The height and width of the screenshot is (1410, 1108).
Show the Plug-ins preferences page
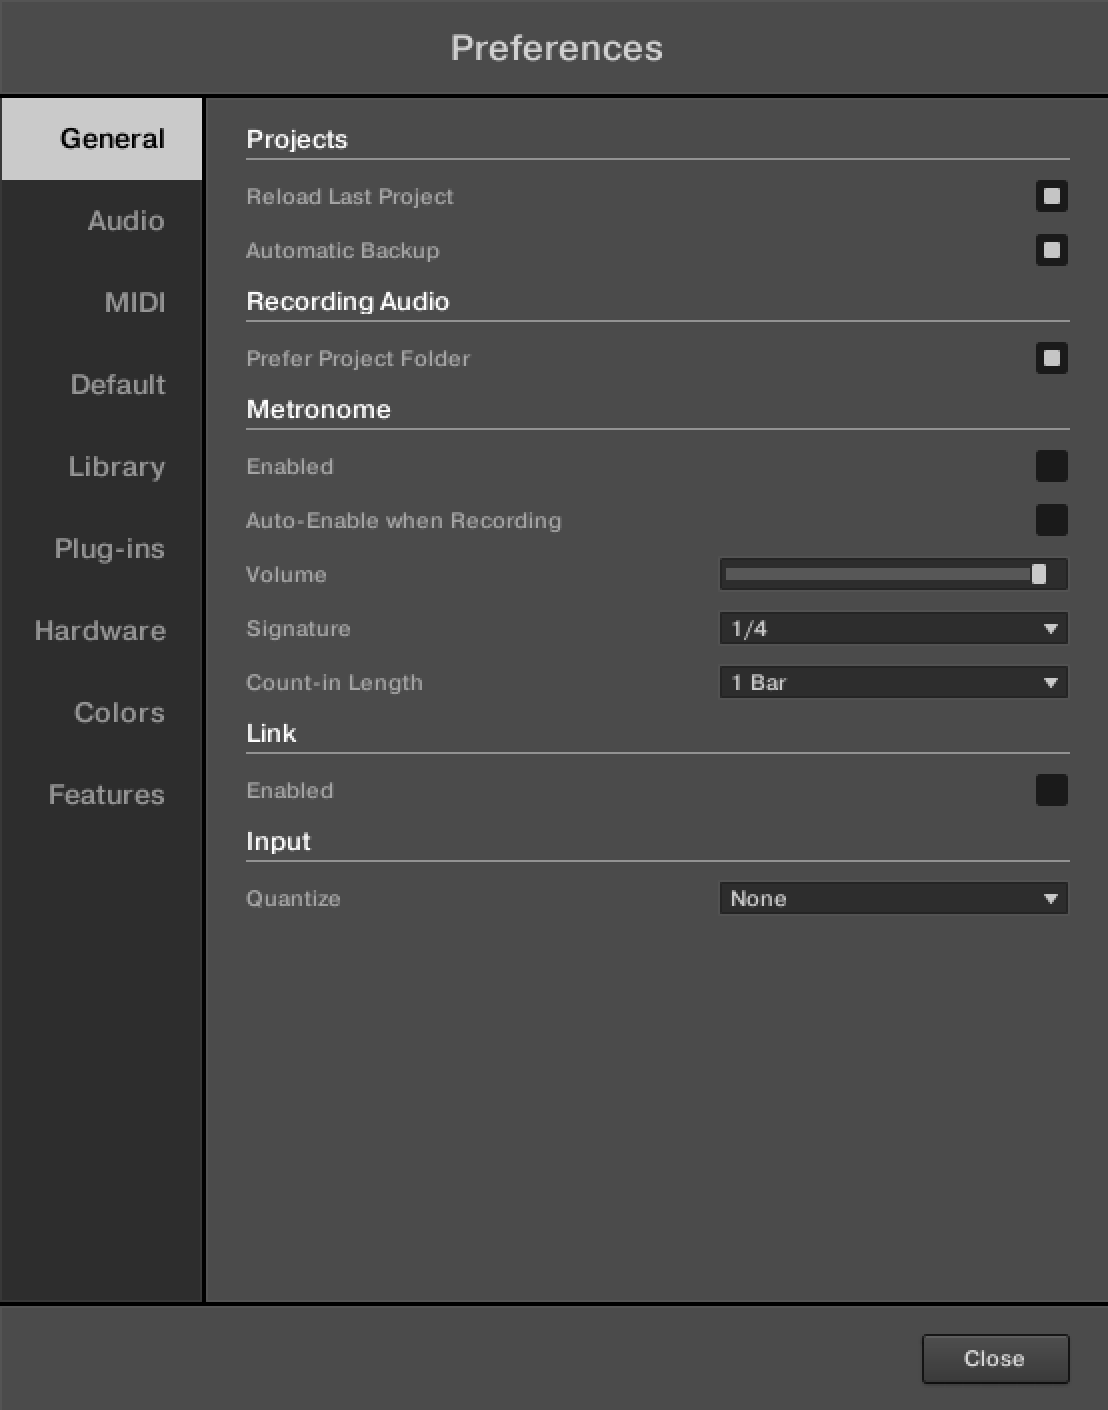[109, 549]
